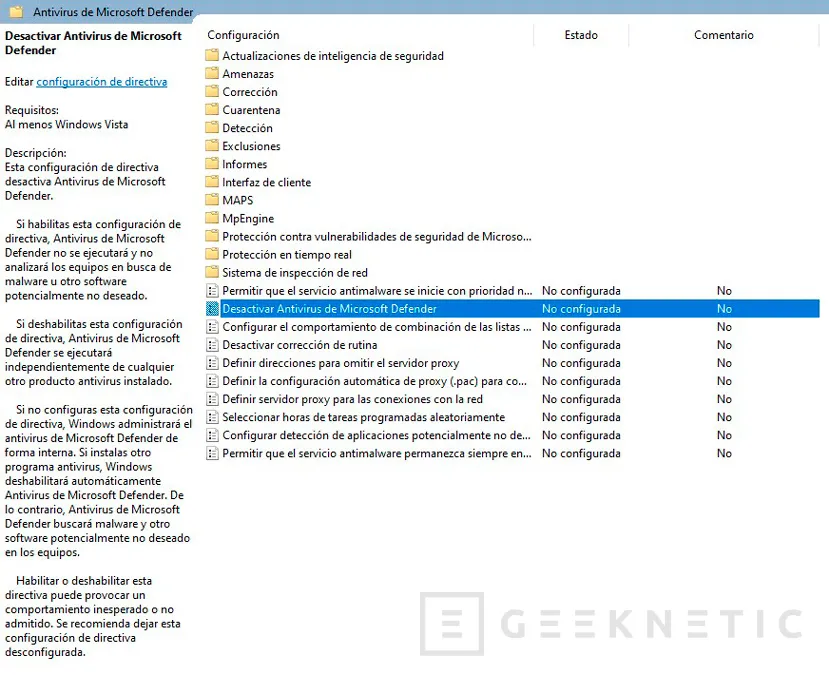829x675 pixels.
Task: Select the Exclusiones folder name
Action: [x=251, y=146]
